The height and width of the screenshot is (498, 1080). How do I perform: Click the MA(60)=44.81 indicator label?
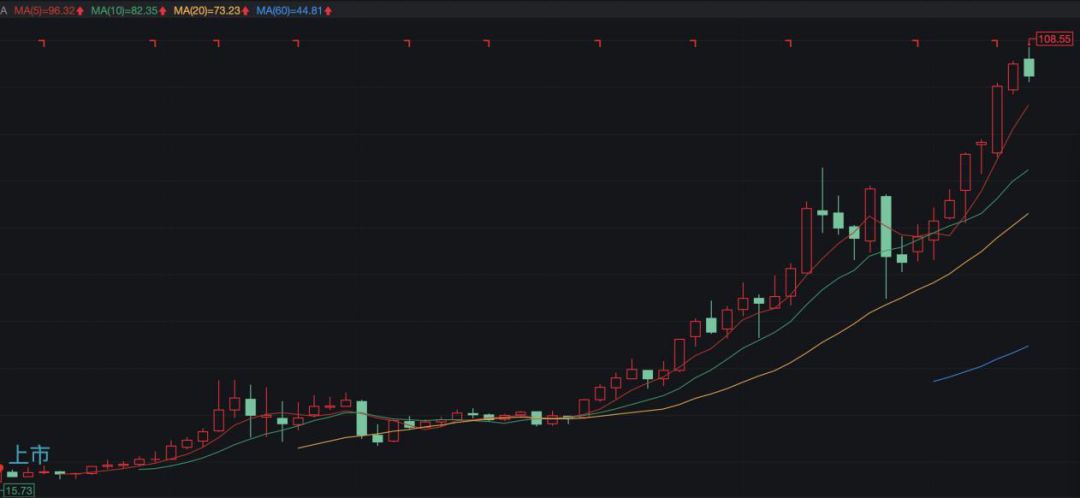click(289, 11)
